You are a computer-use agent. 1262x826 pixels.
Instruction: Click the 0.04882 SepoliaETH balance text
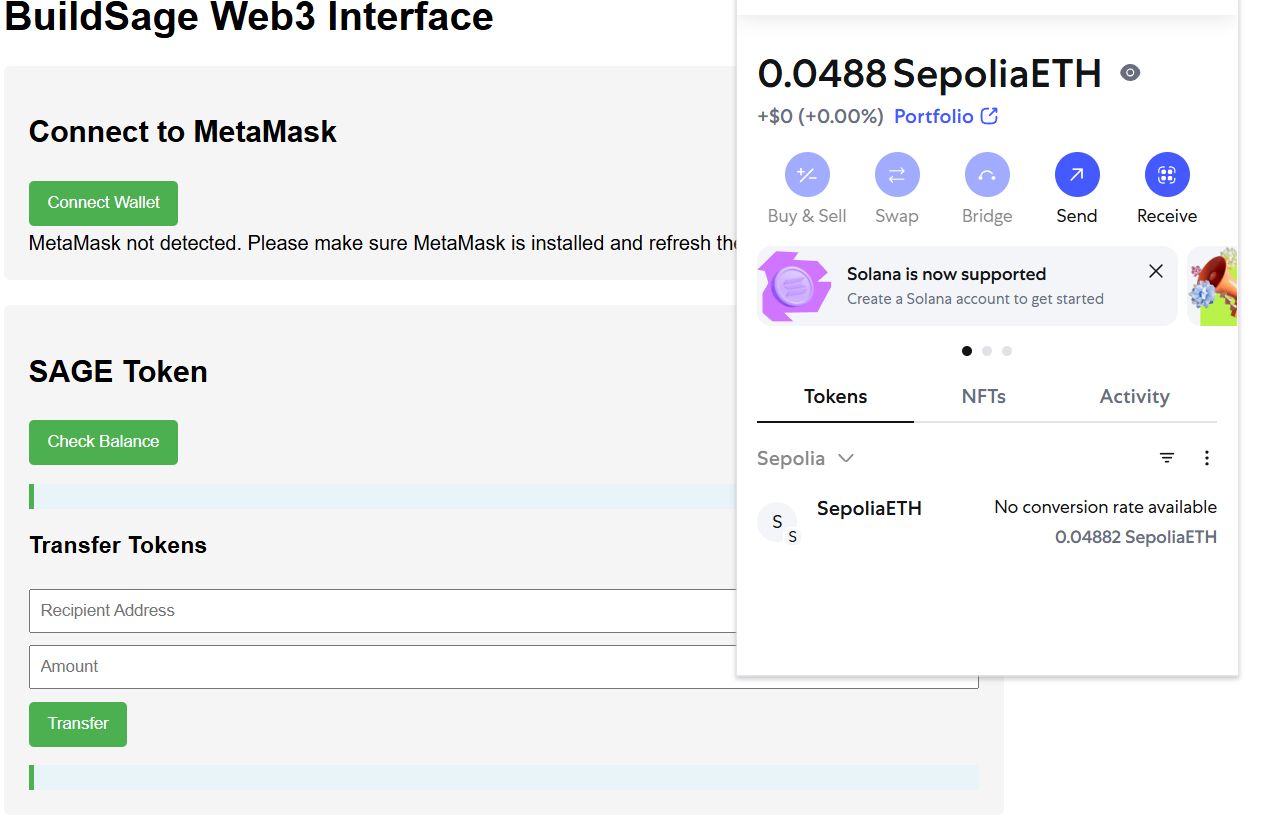click(1136, 537)
